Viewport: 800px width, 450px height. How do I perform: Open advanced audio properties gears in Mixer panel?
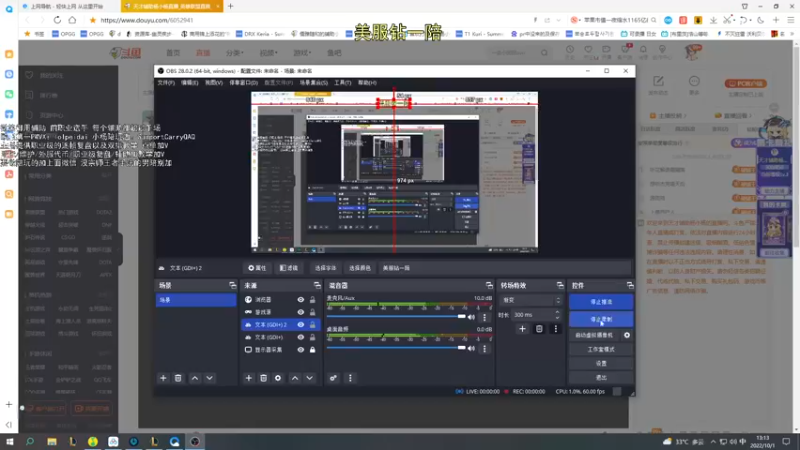(333, 378)
